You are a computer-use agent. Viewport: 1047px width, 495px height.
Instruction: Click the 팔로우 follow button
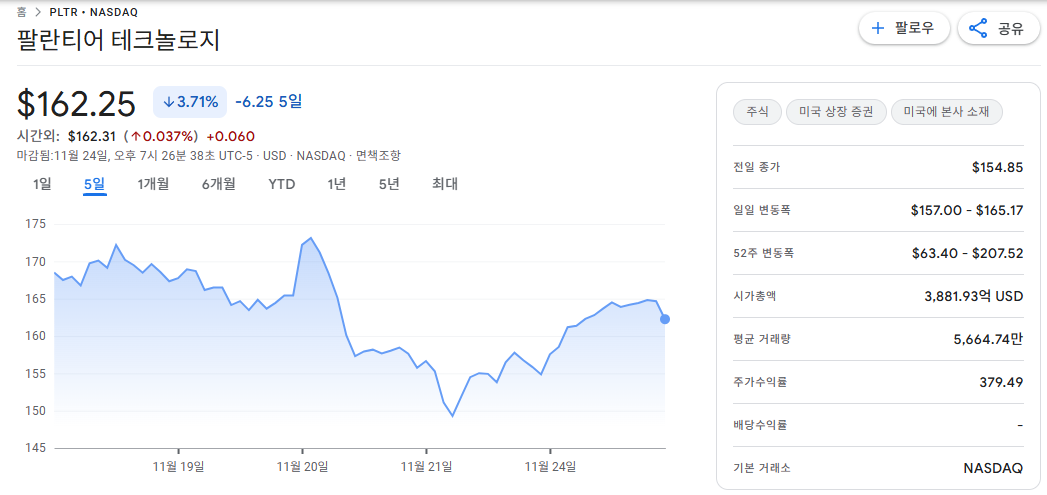tap(904, 28)
